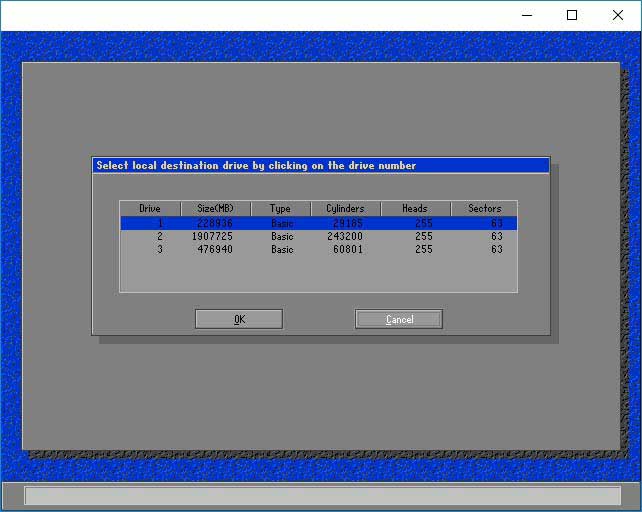Click the 60801 cylinders value
642x512 pixels.
coord(347,249)
